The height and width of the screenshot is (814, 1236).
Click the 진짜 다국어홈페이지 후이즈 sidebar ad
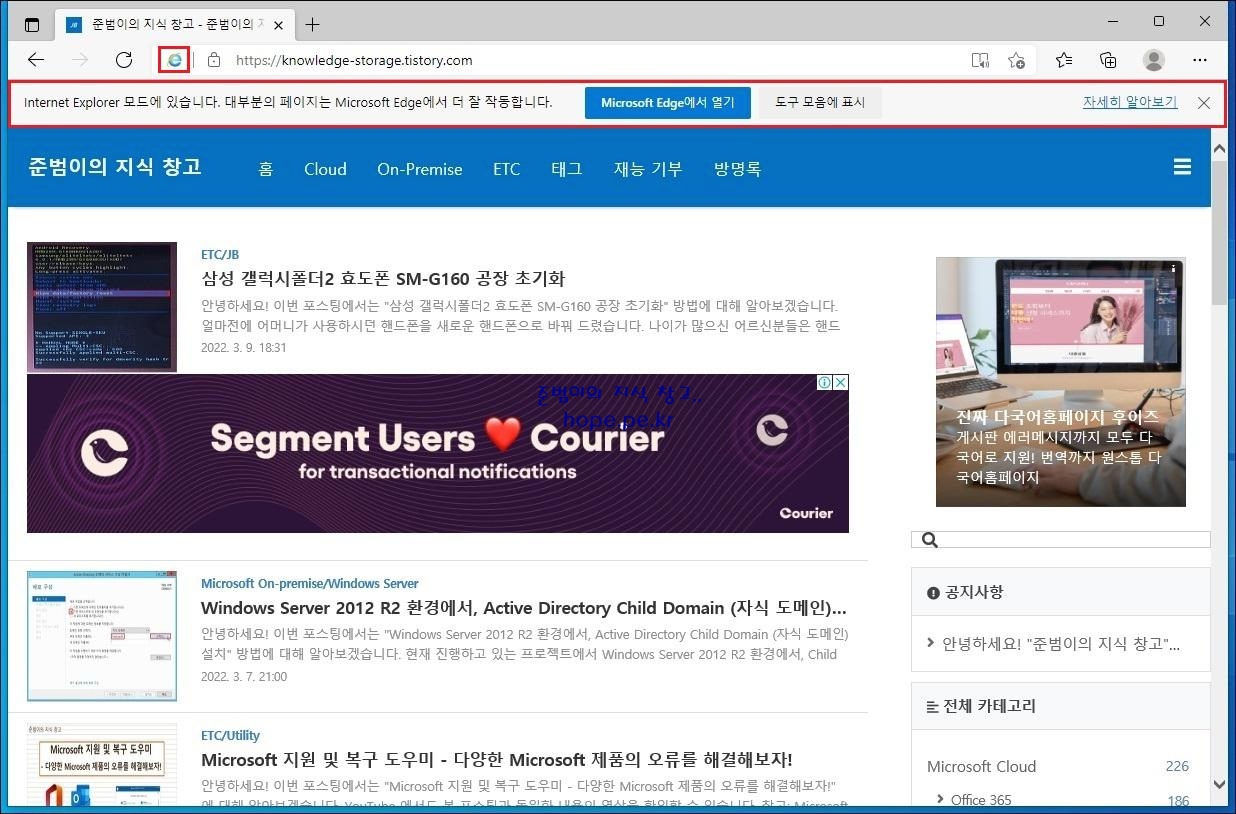(1061, 382)
